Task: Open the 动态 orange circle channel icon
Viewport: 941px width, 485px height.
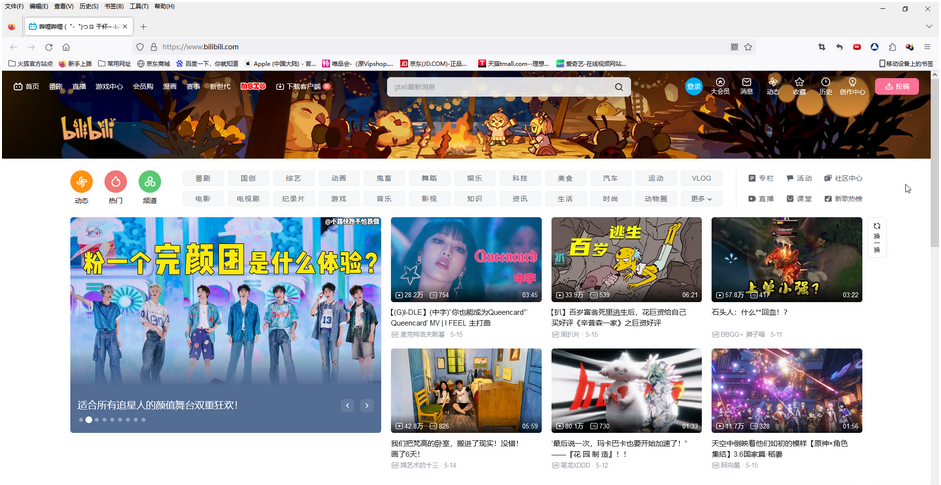Action: click(x=81, y=182)
